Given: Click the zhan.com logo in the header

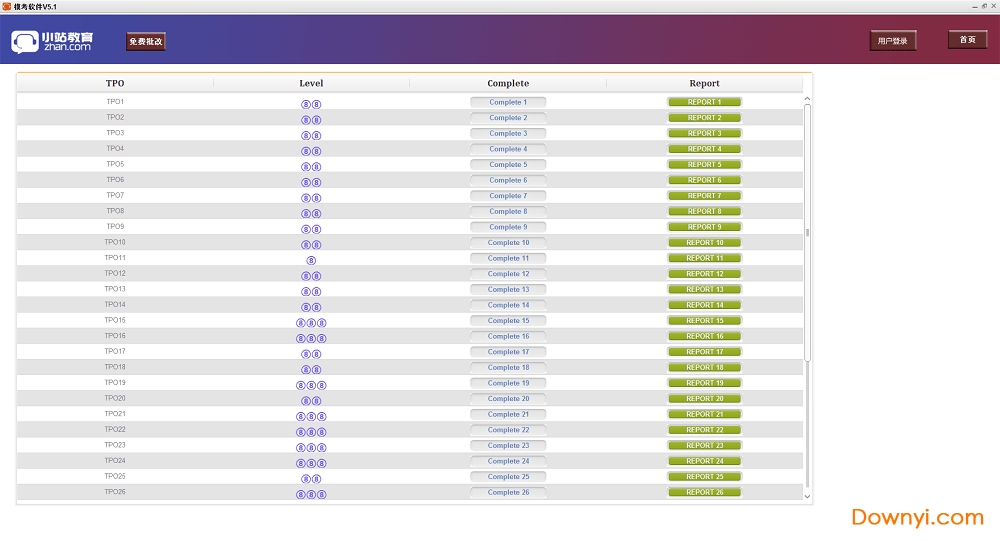Looking at the screenshot, I should tap(52, 41).
